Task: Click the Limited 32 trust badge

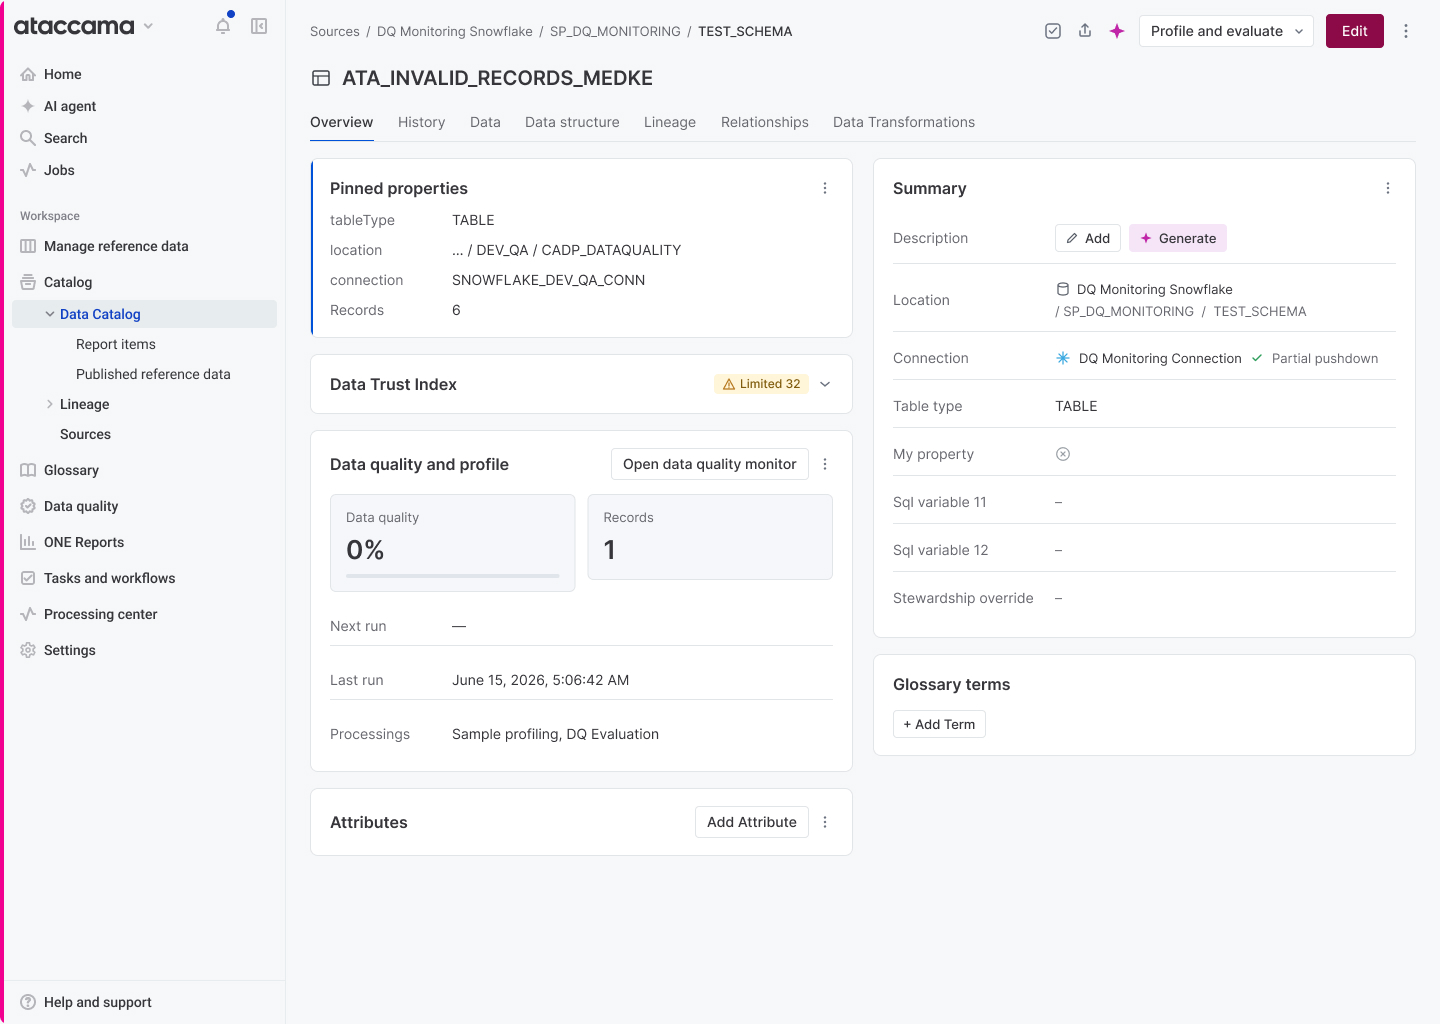Action: 761,384
